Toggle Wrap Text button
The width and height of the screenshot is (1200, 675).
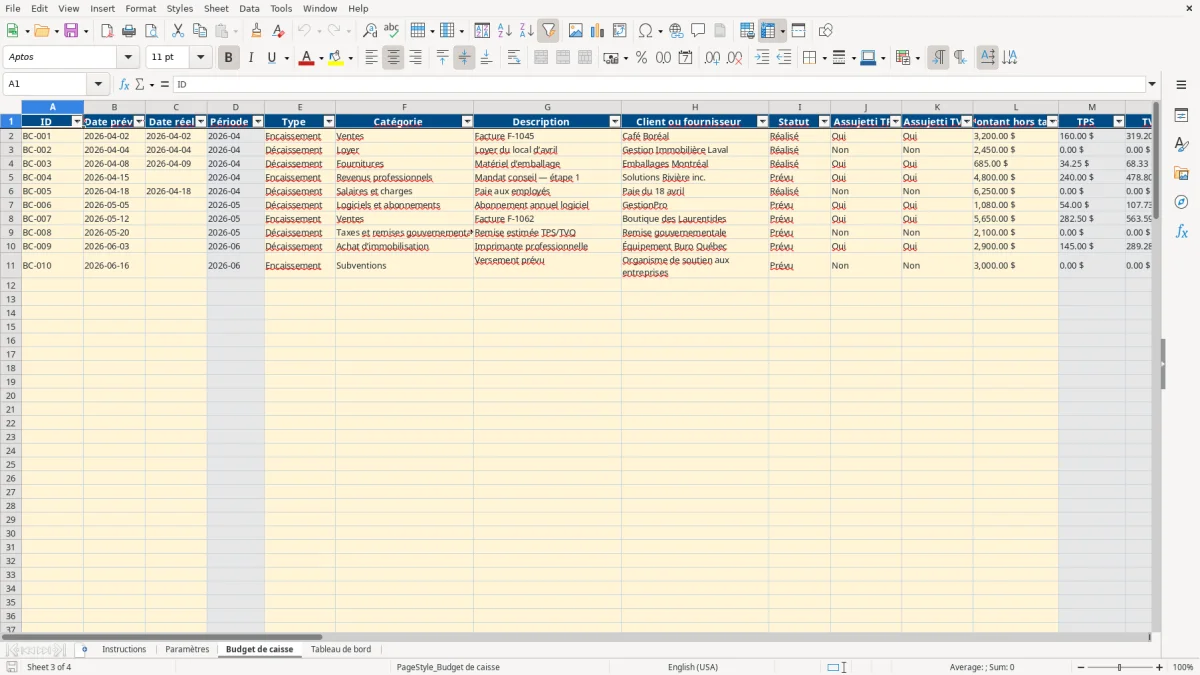click(514, 58)
